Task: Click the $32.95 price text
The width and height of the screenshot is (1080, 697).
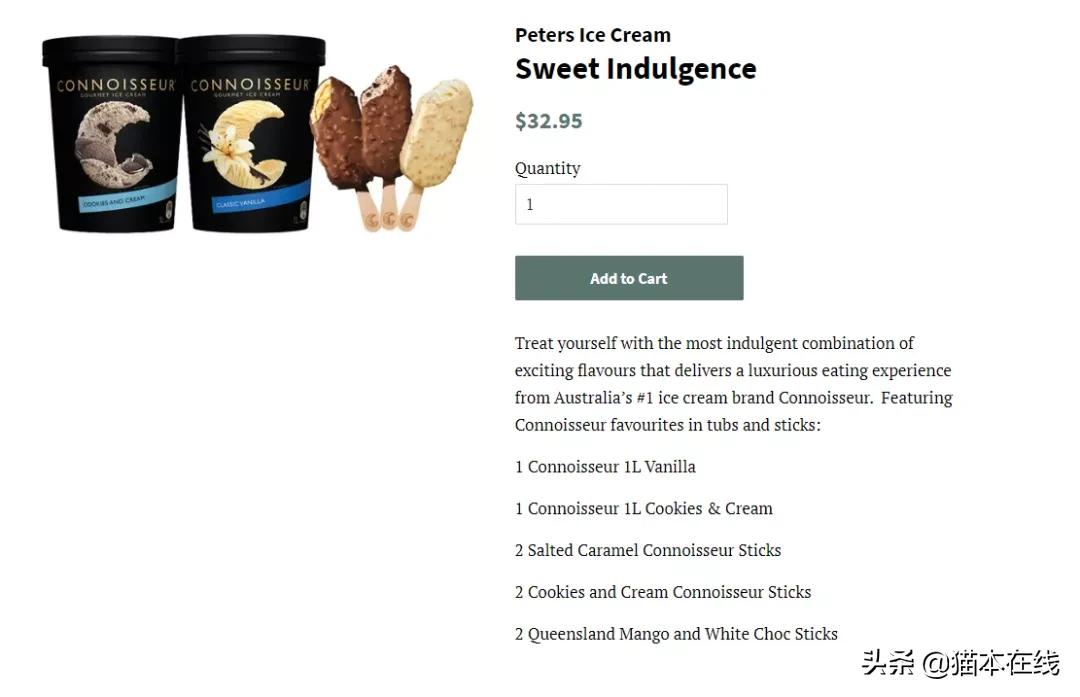Action: 548,121
